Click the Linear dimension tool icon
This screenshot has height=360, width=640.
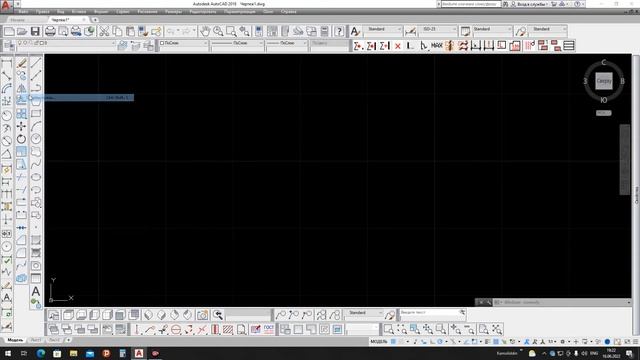pyautogui.click(x=7, y=63)
